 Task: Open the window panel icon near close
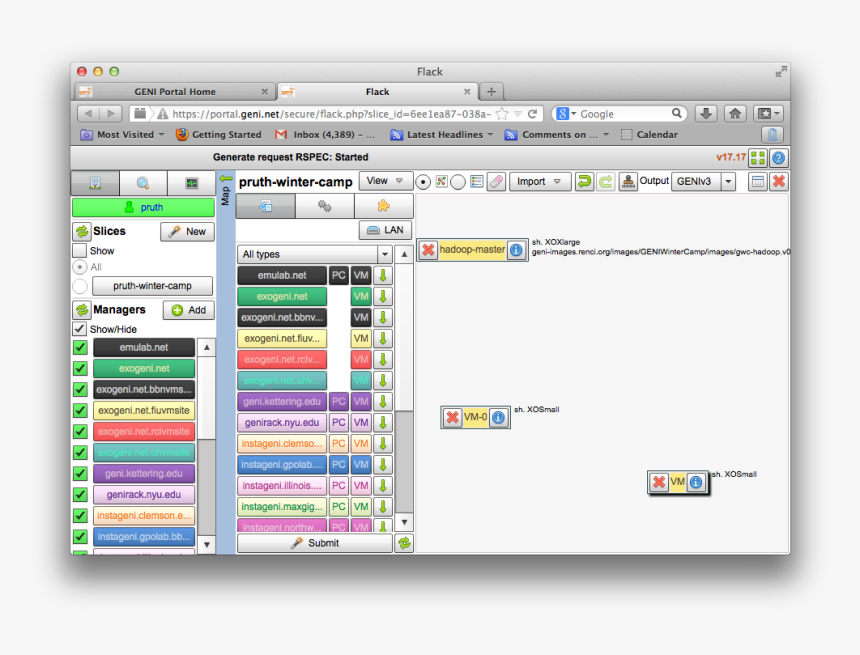click(757, 181)
